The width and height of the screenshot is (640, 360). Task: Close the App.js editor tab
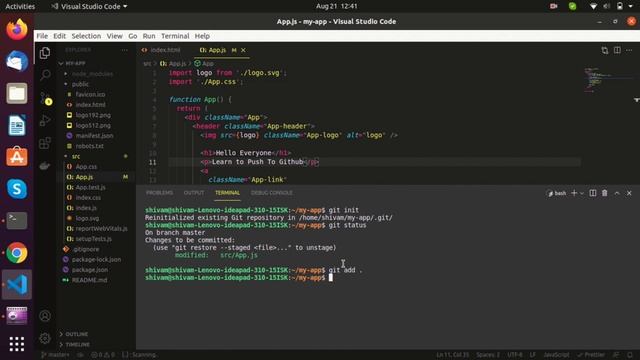pyautogui.click(x=243, y=50)
